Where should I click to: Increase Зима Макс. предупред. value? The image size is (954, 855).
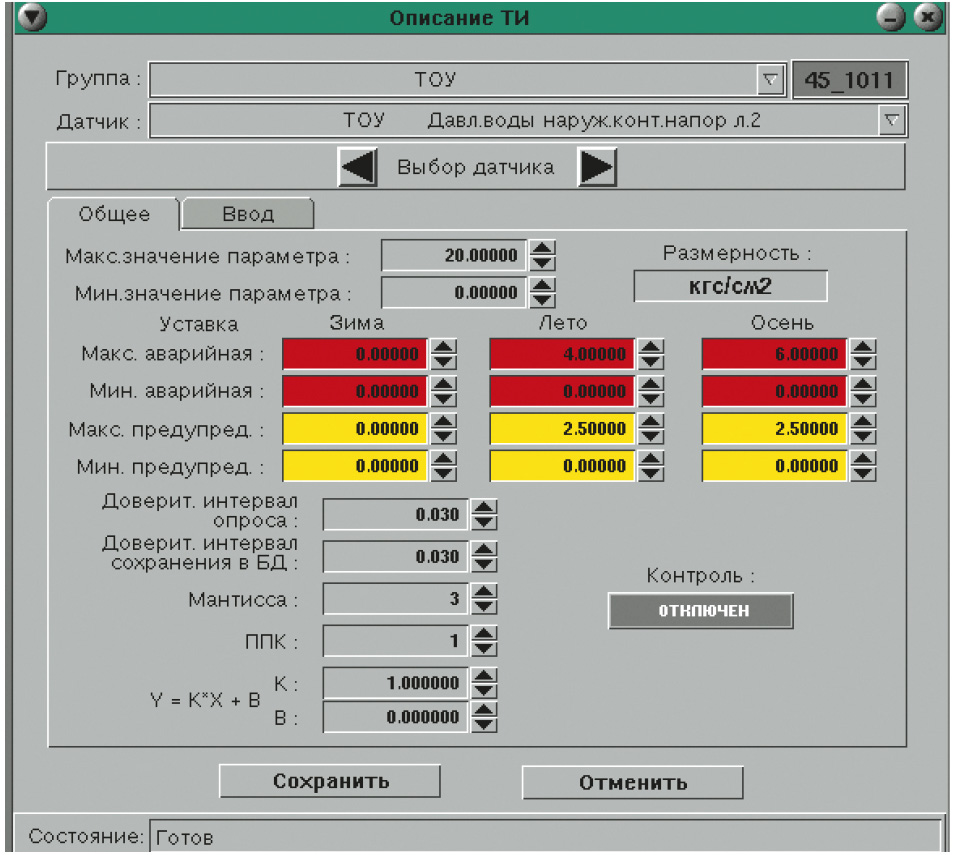click(x=444, y=421)
